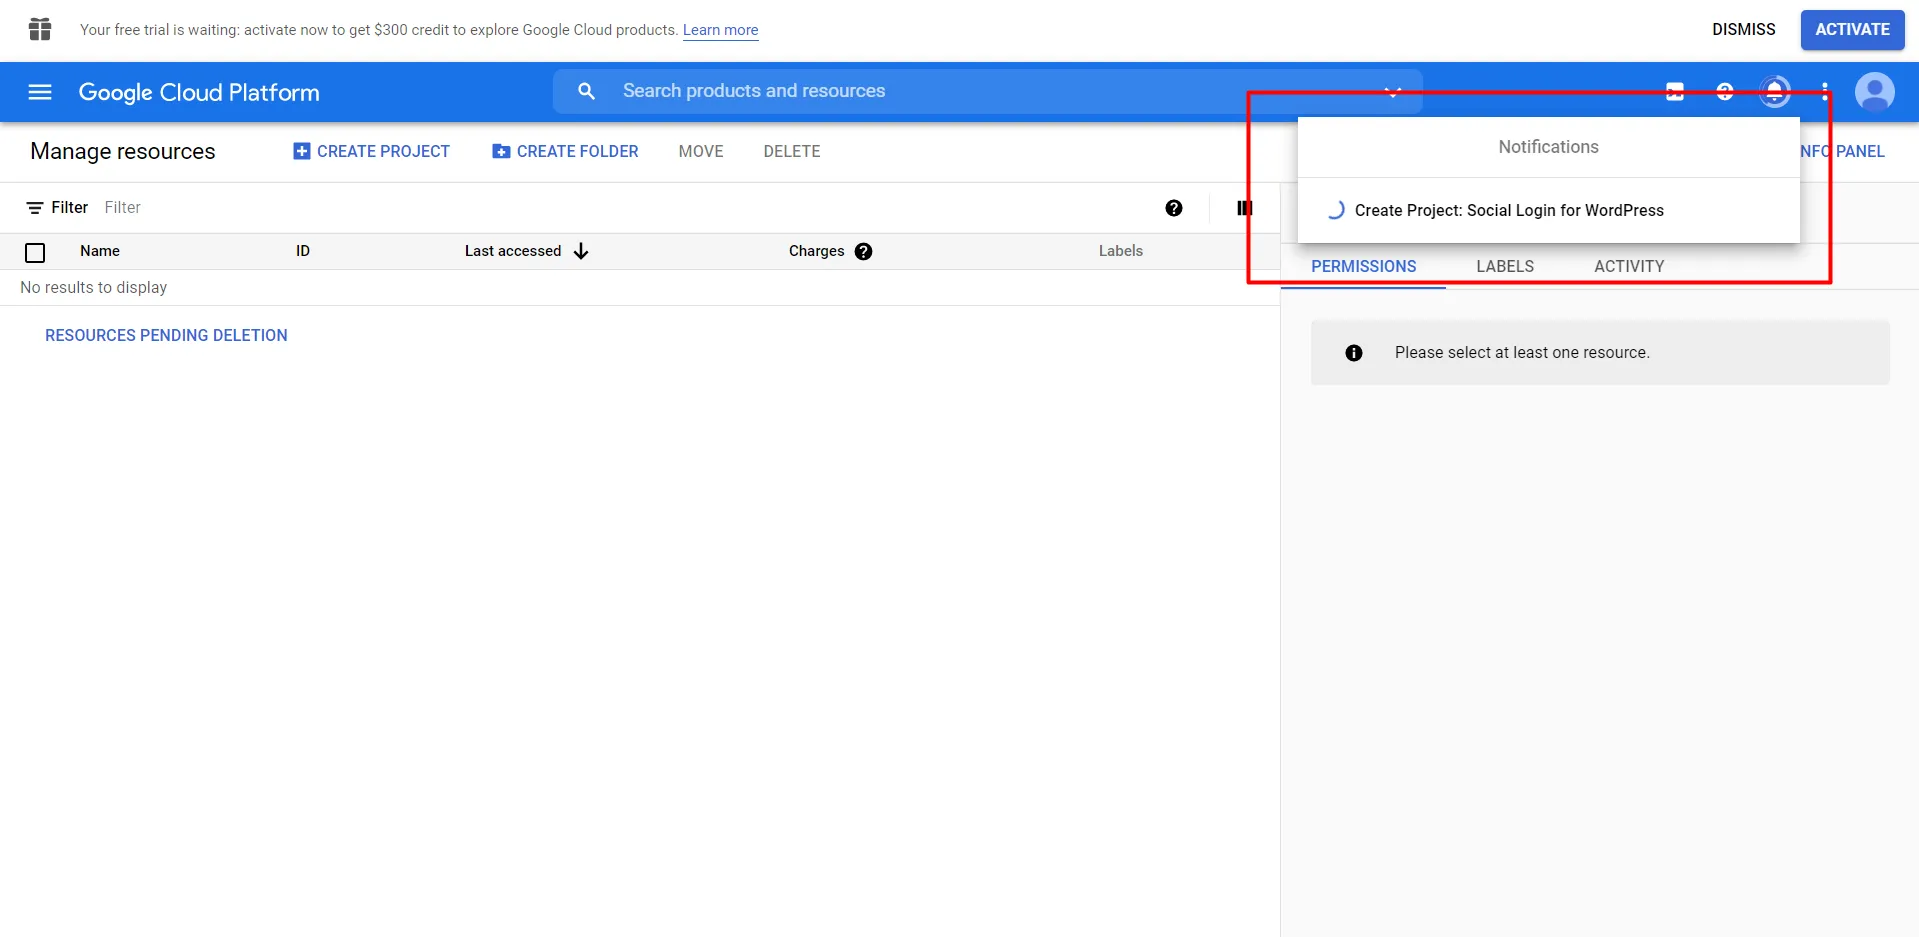Click the search magnifier icon

[587, 91]
